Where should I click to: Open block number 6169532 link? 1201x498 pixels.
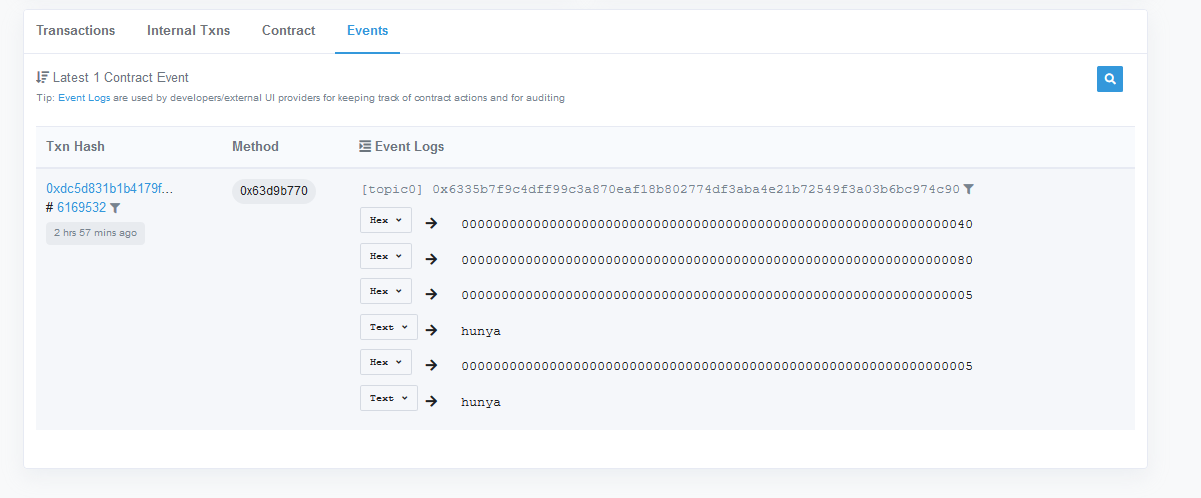(x=81, y=208)
